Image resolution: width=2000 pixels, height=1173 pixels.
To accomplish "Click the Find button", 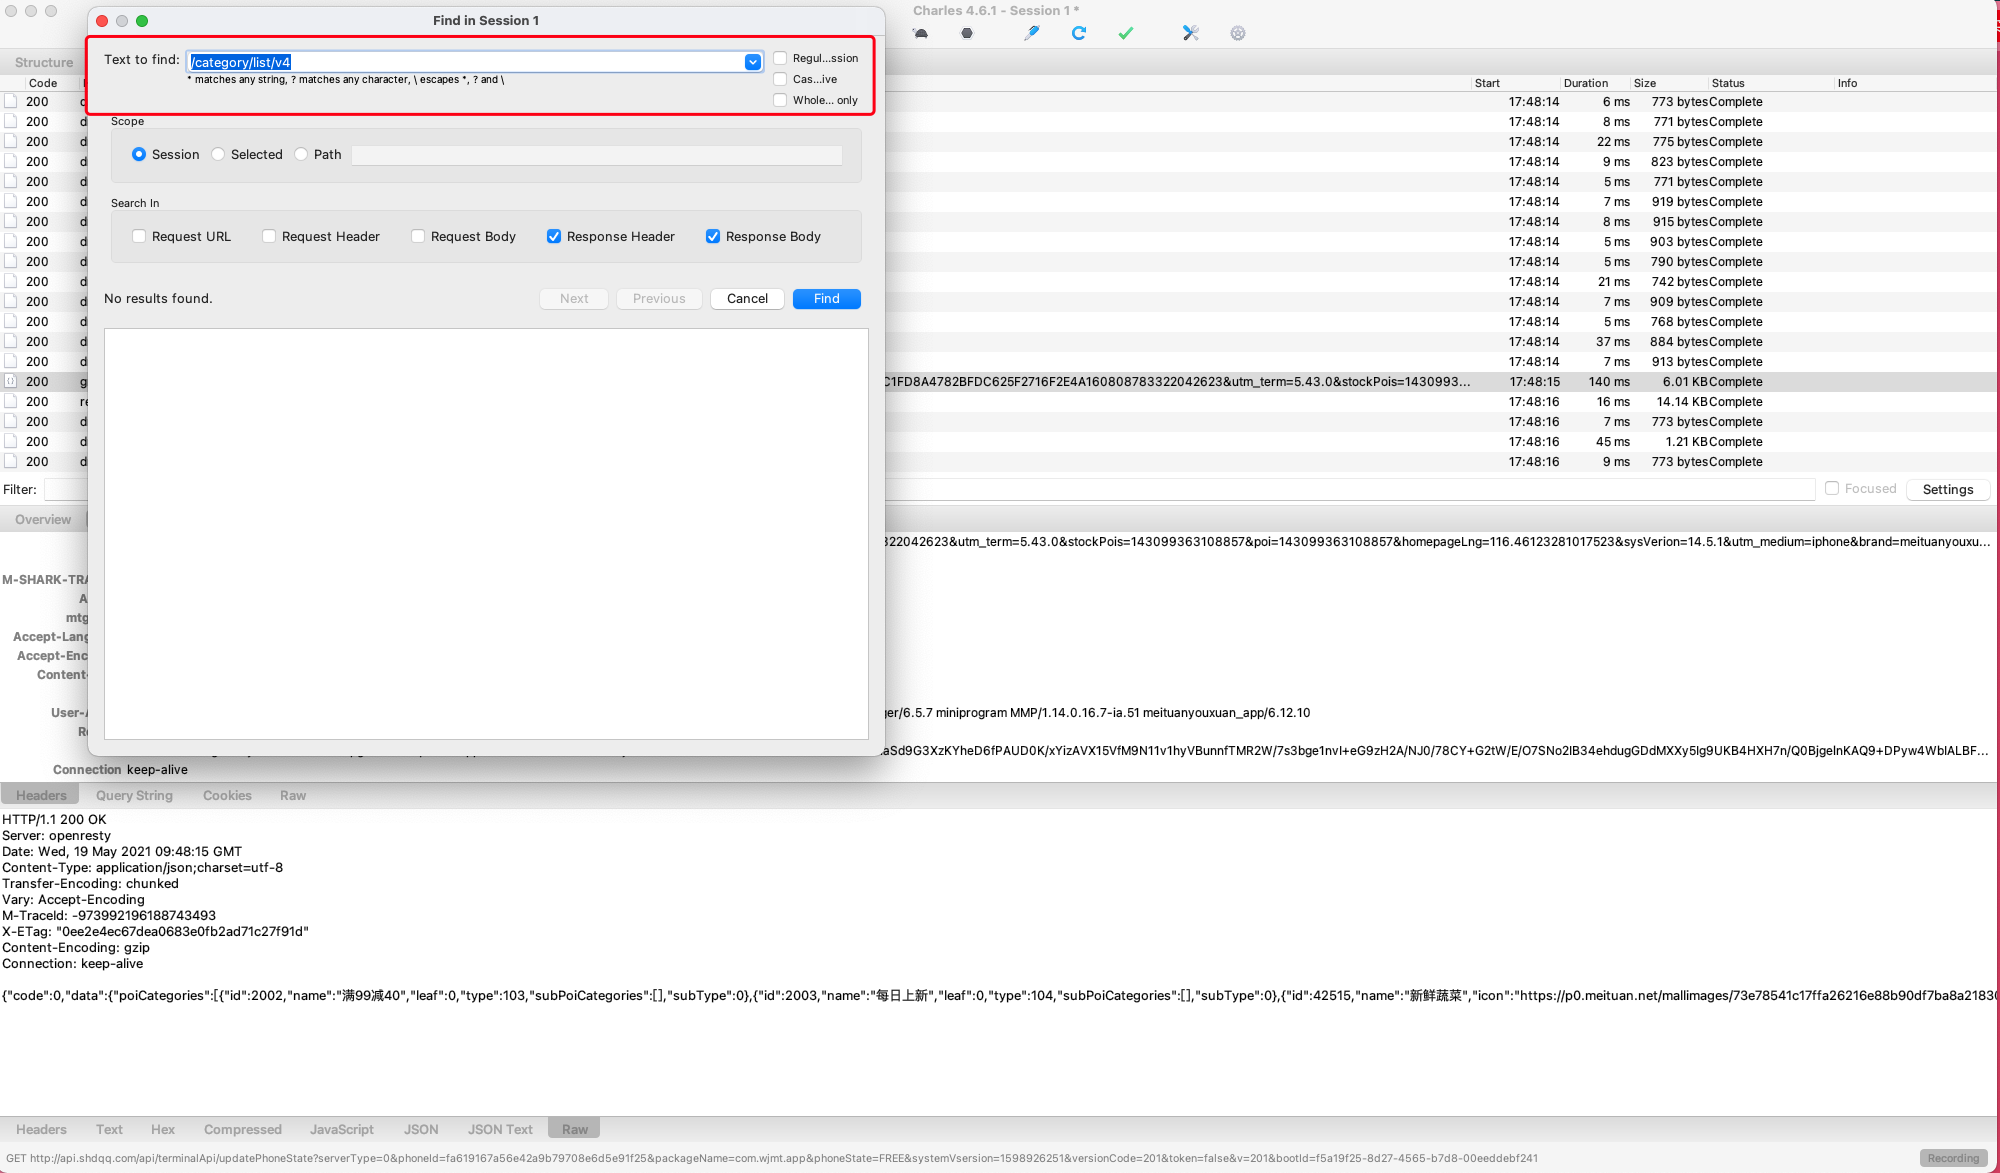I will (x=826, y=299).
